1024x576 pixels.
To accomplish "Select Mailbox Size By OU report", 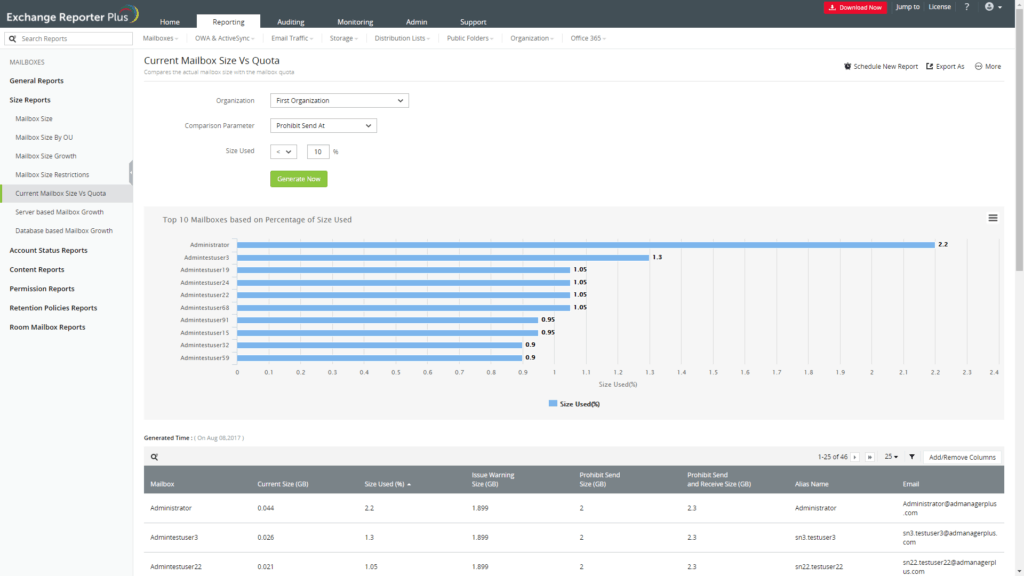I will (x=44, y=137).
